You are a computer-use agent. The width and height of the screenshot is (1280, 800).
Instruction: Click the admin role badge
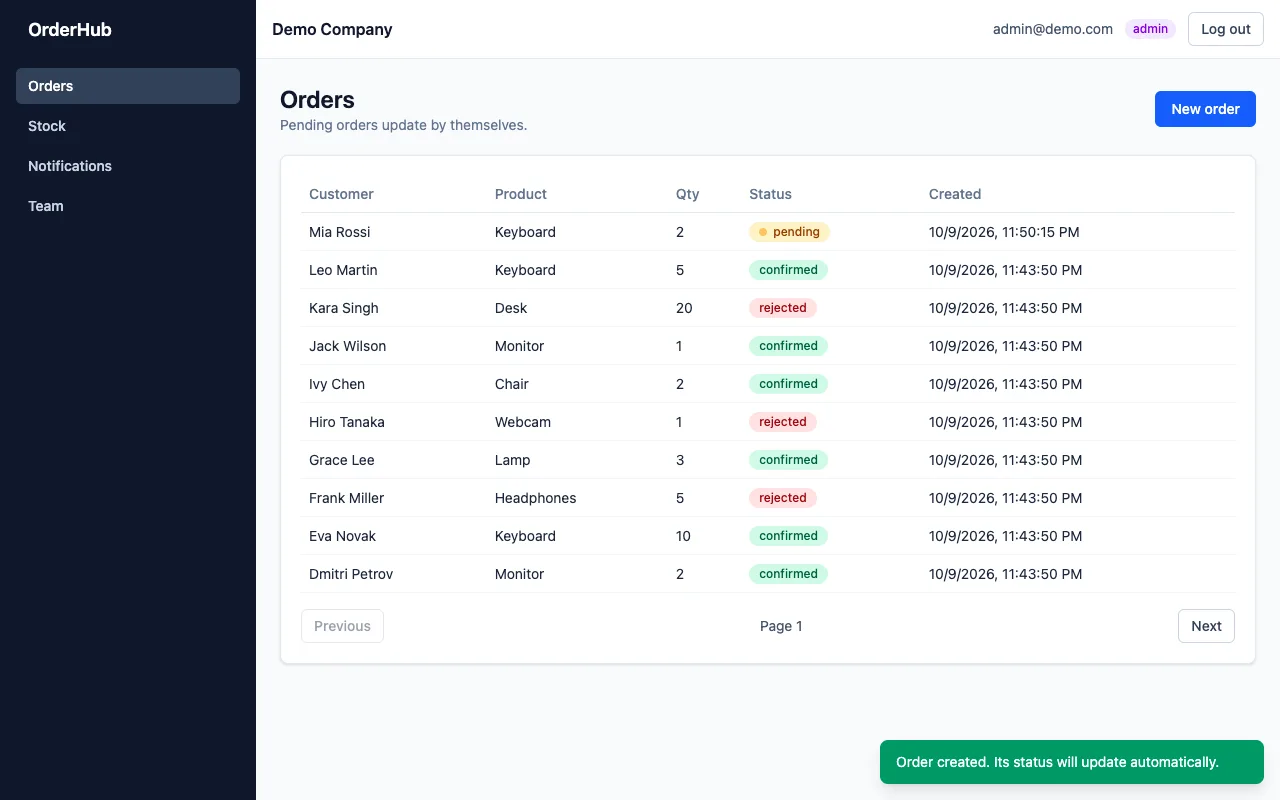(x=1150, y=29)
